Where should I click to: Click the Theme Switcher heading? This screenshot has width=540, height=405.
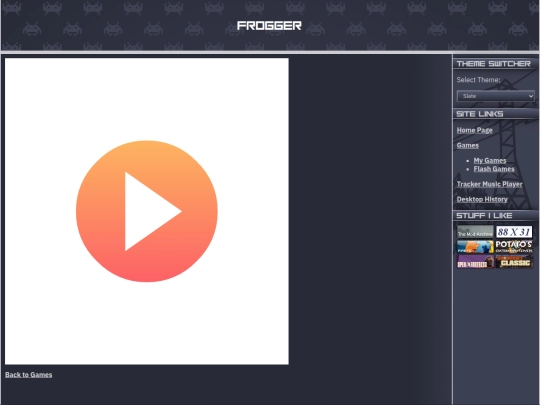tap(494, 64)
